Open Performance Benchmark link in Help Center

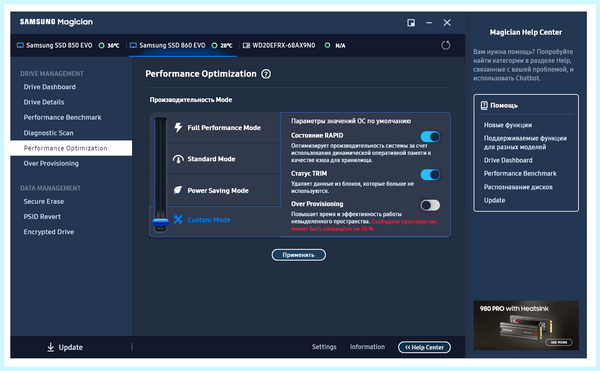coord(520,174)
